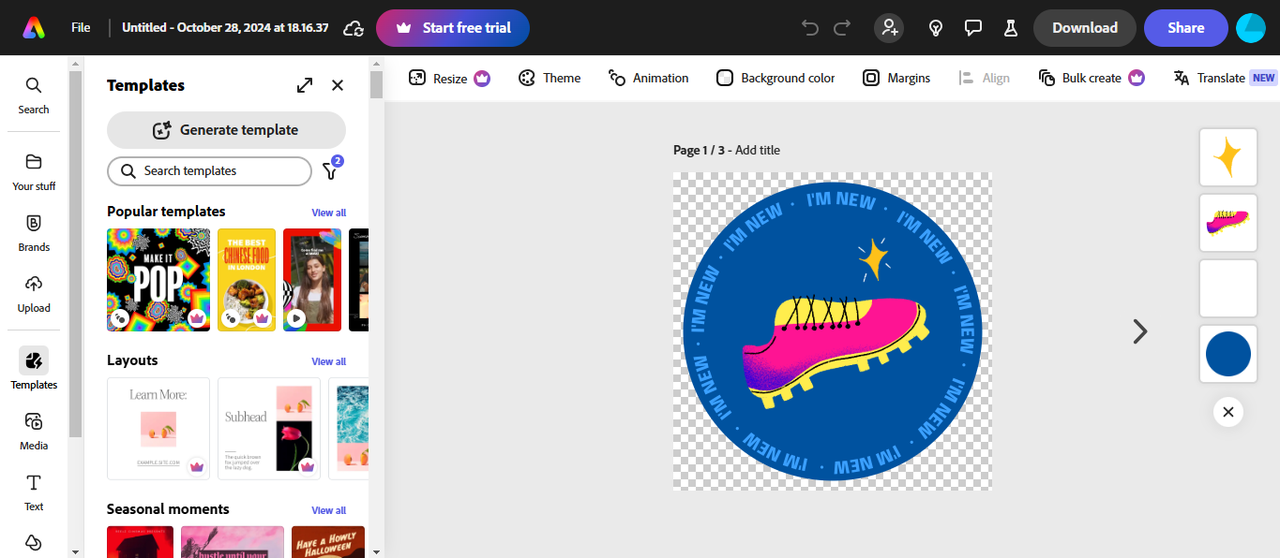Open Brands in the sidebar
The image size is (1280, 558).
(x=34, y=233)
